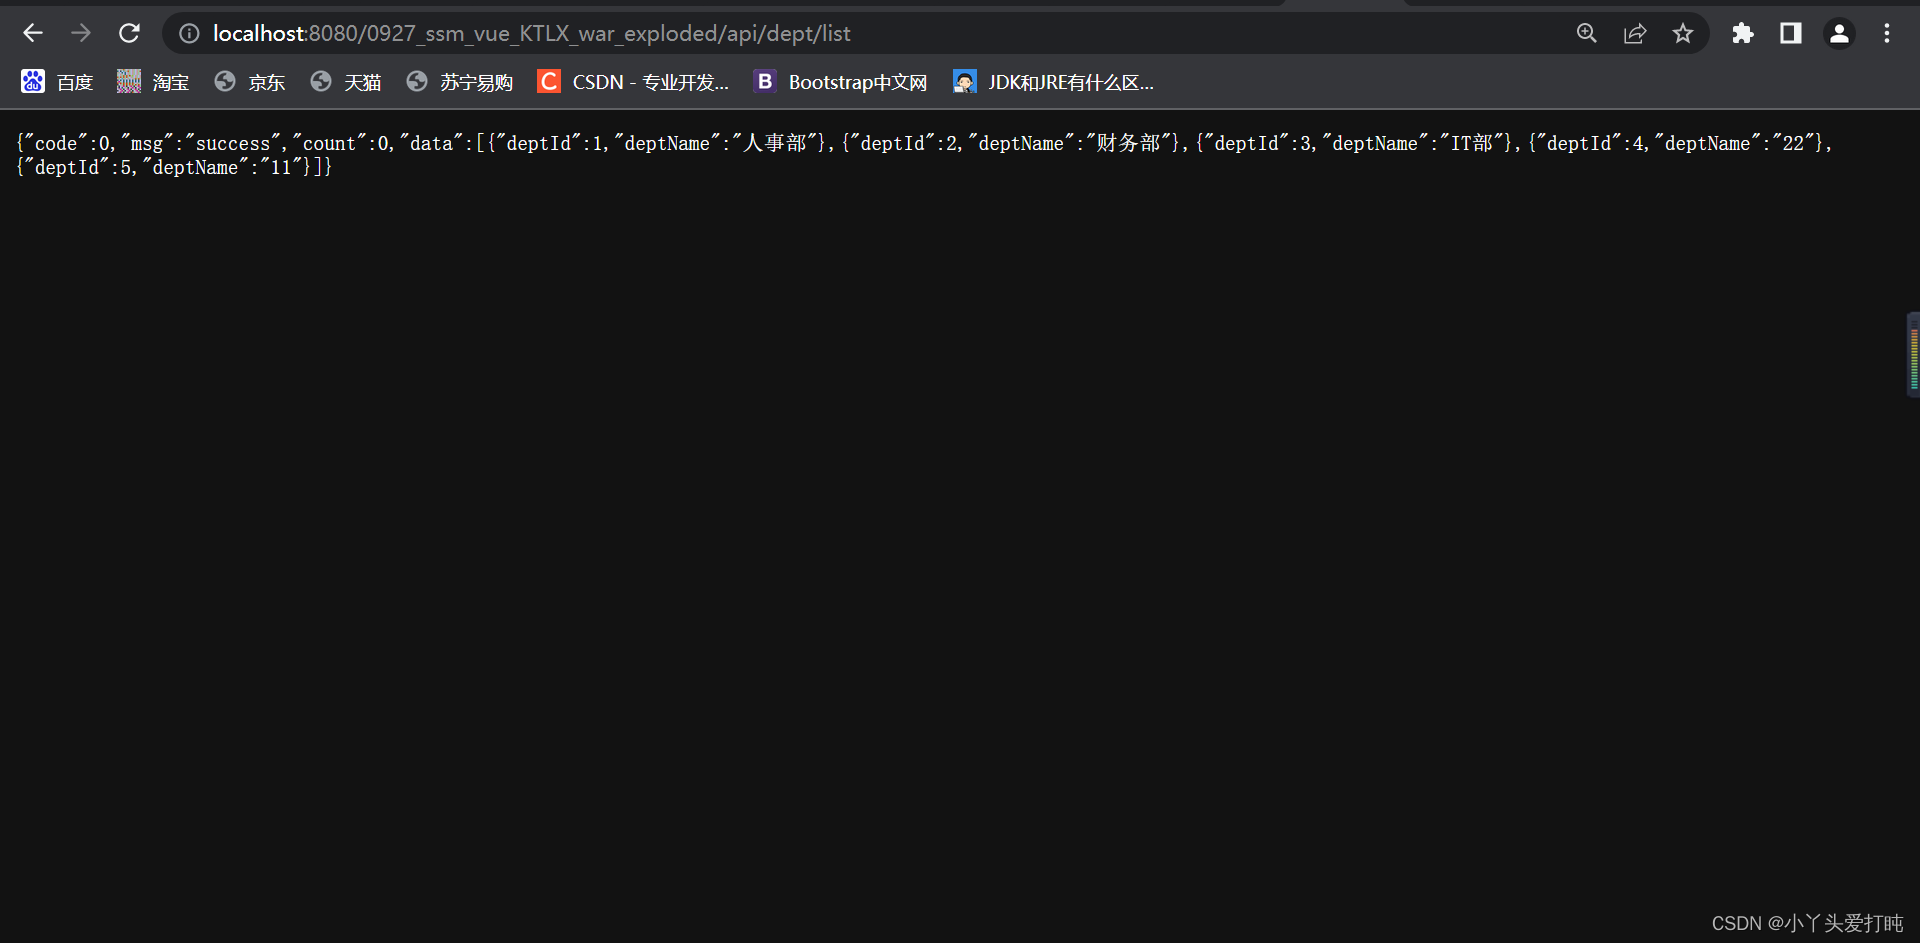Screen dimensions: 1920x943
Task: Click the "deptId":5 entry text
Action: [x=79, y=168]
